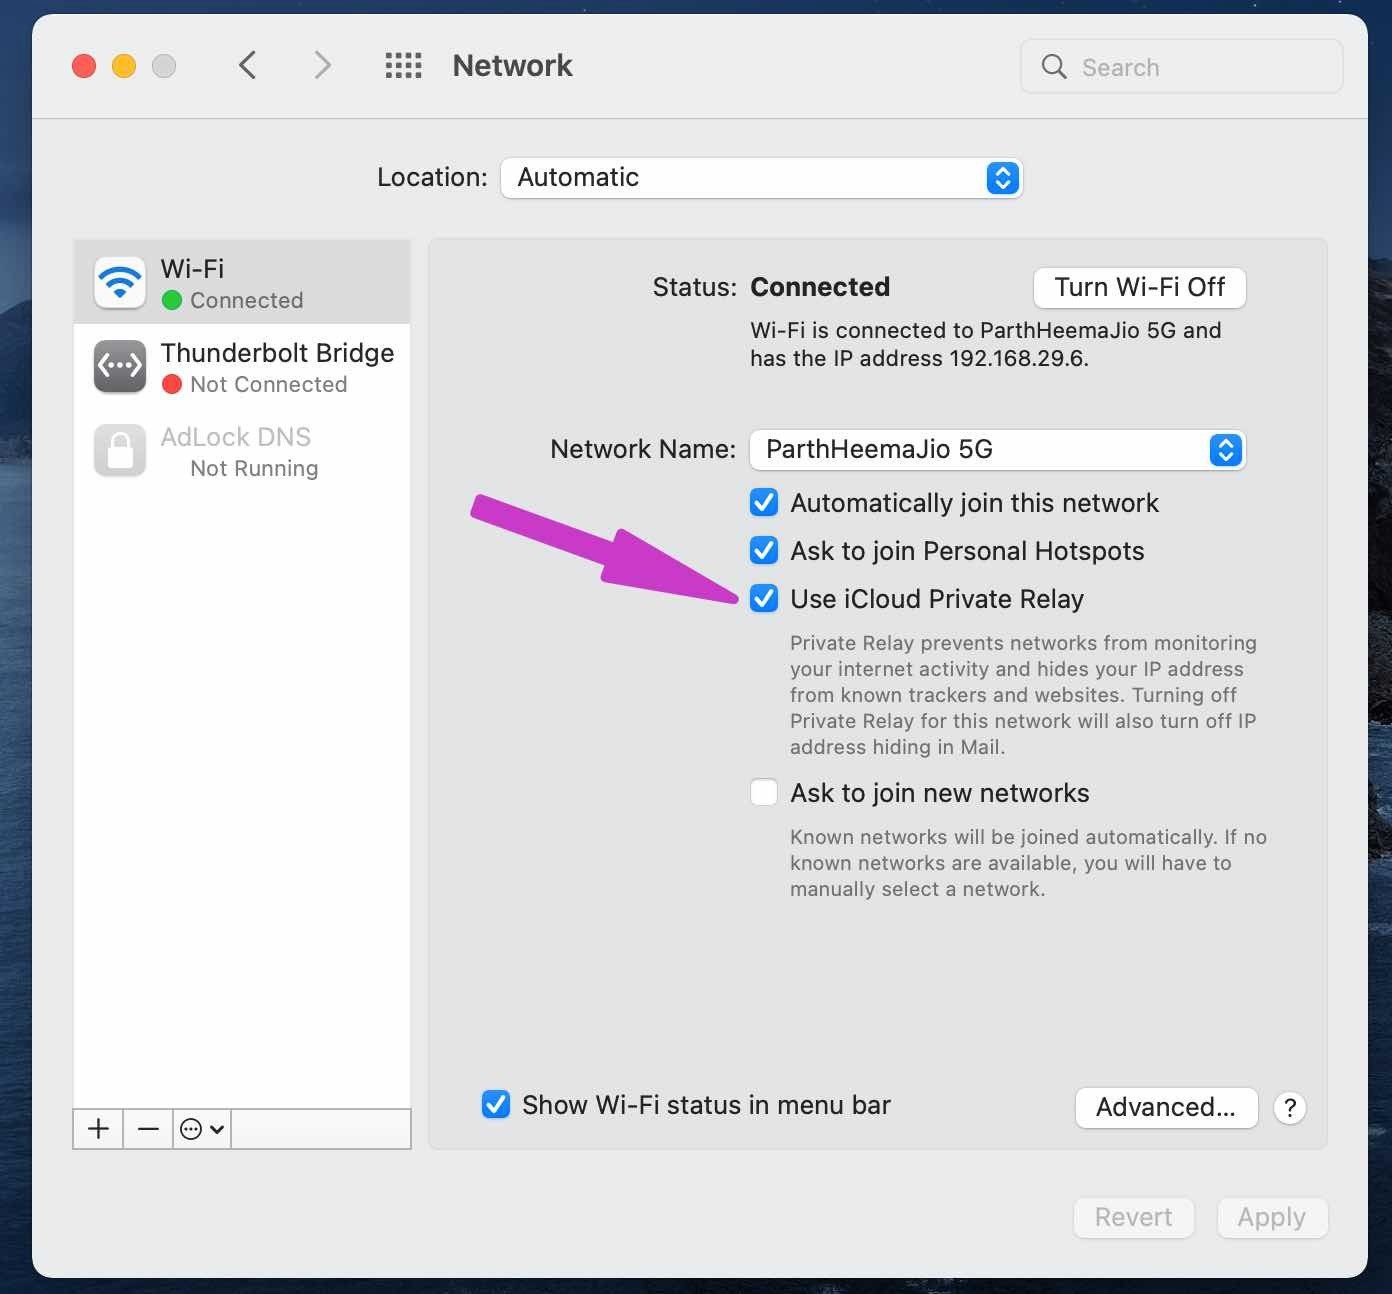Open the show-all preferences grid
Screen dimensions: 1392x1294
[403, 66]
